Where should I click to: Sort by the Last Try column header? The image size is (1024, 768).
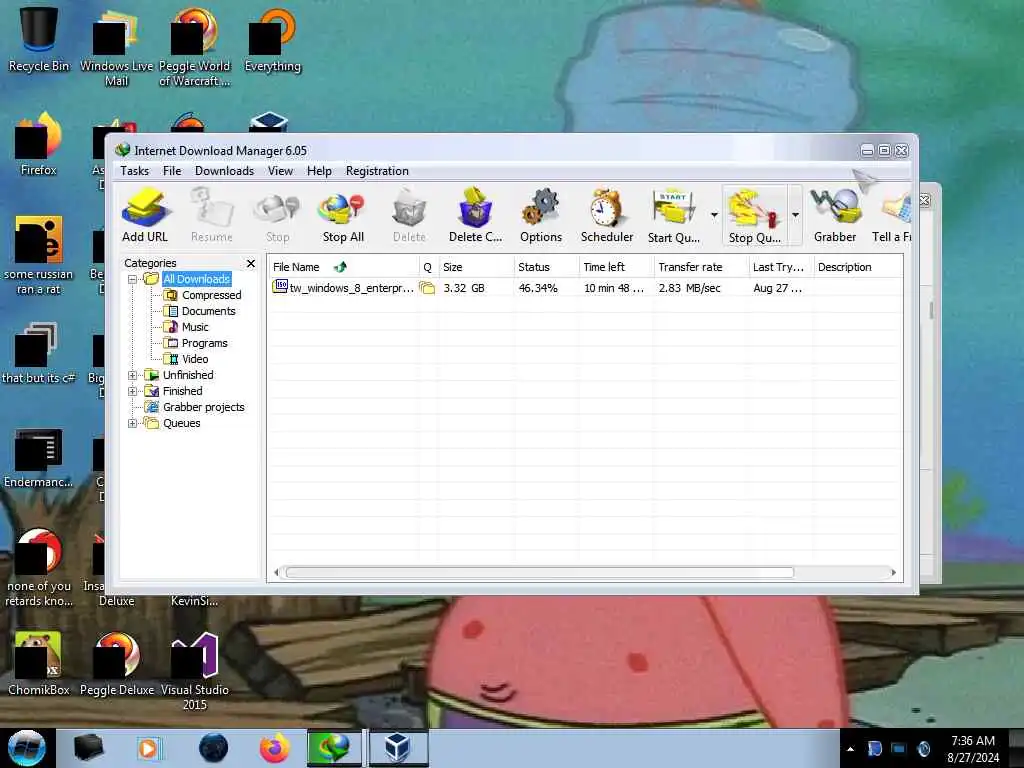coord(780,267)
